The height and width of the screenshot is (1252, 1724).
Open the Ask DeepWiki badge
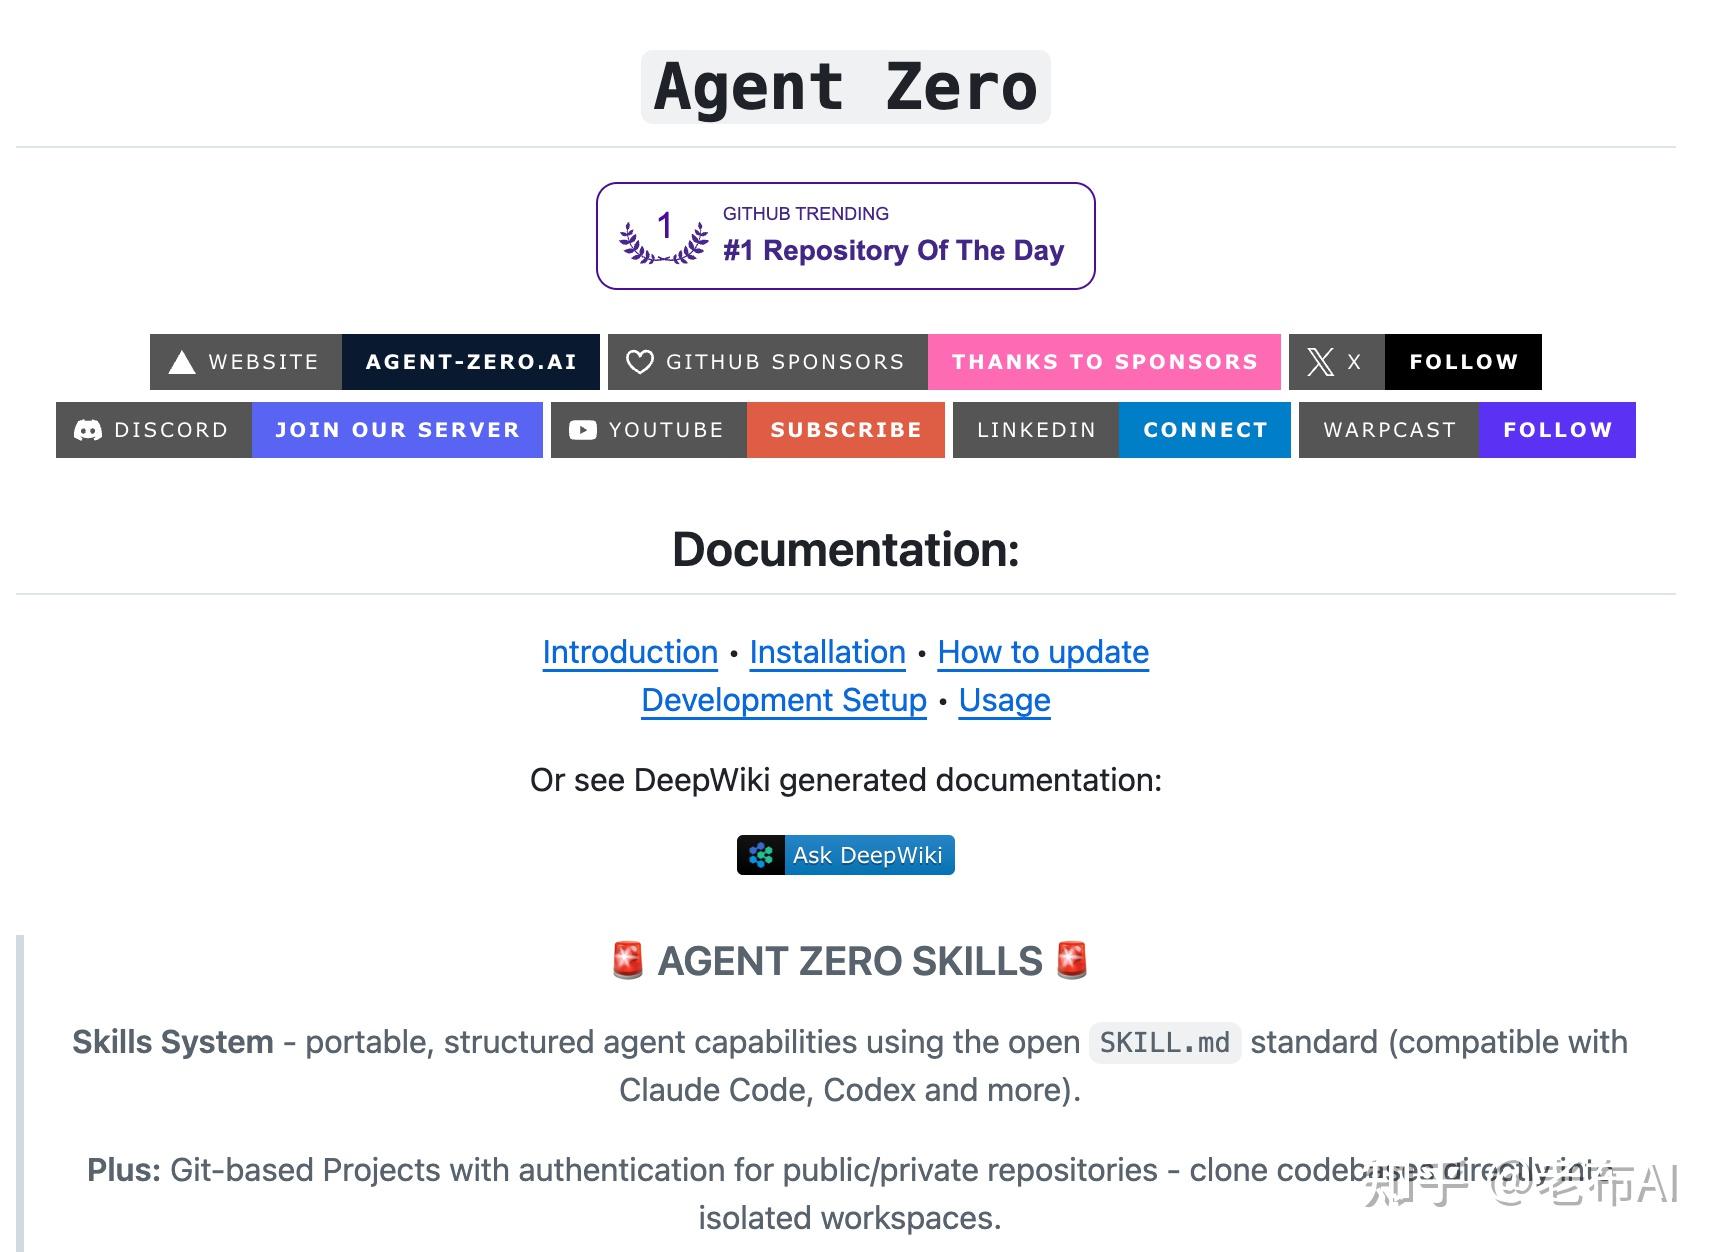pos(846,855)
